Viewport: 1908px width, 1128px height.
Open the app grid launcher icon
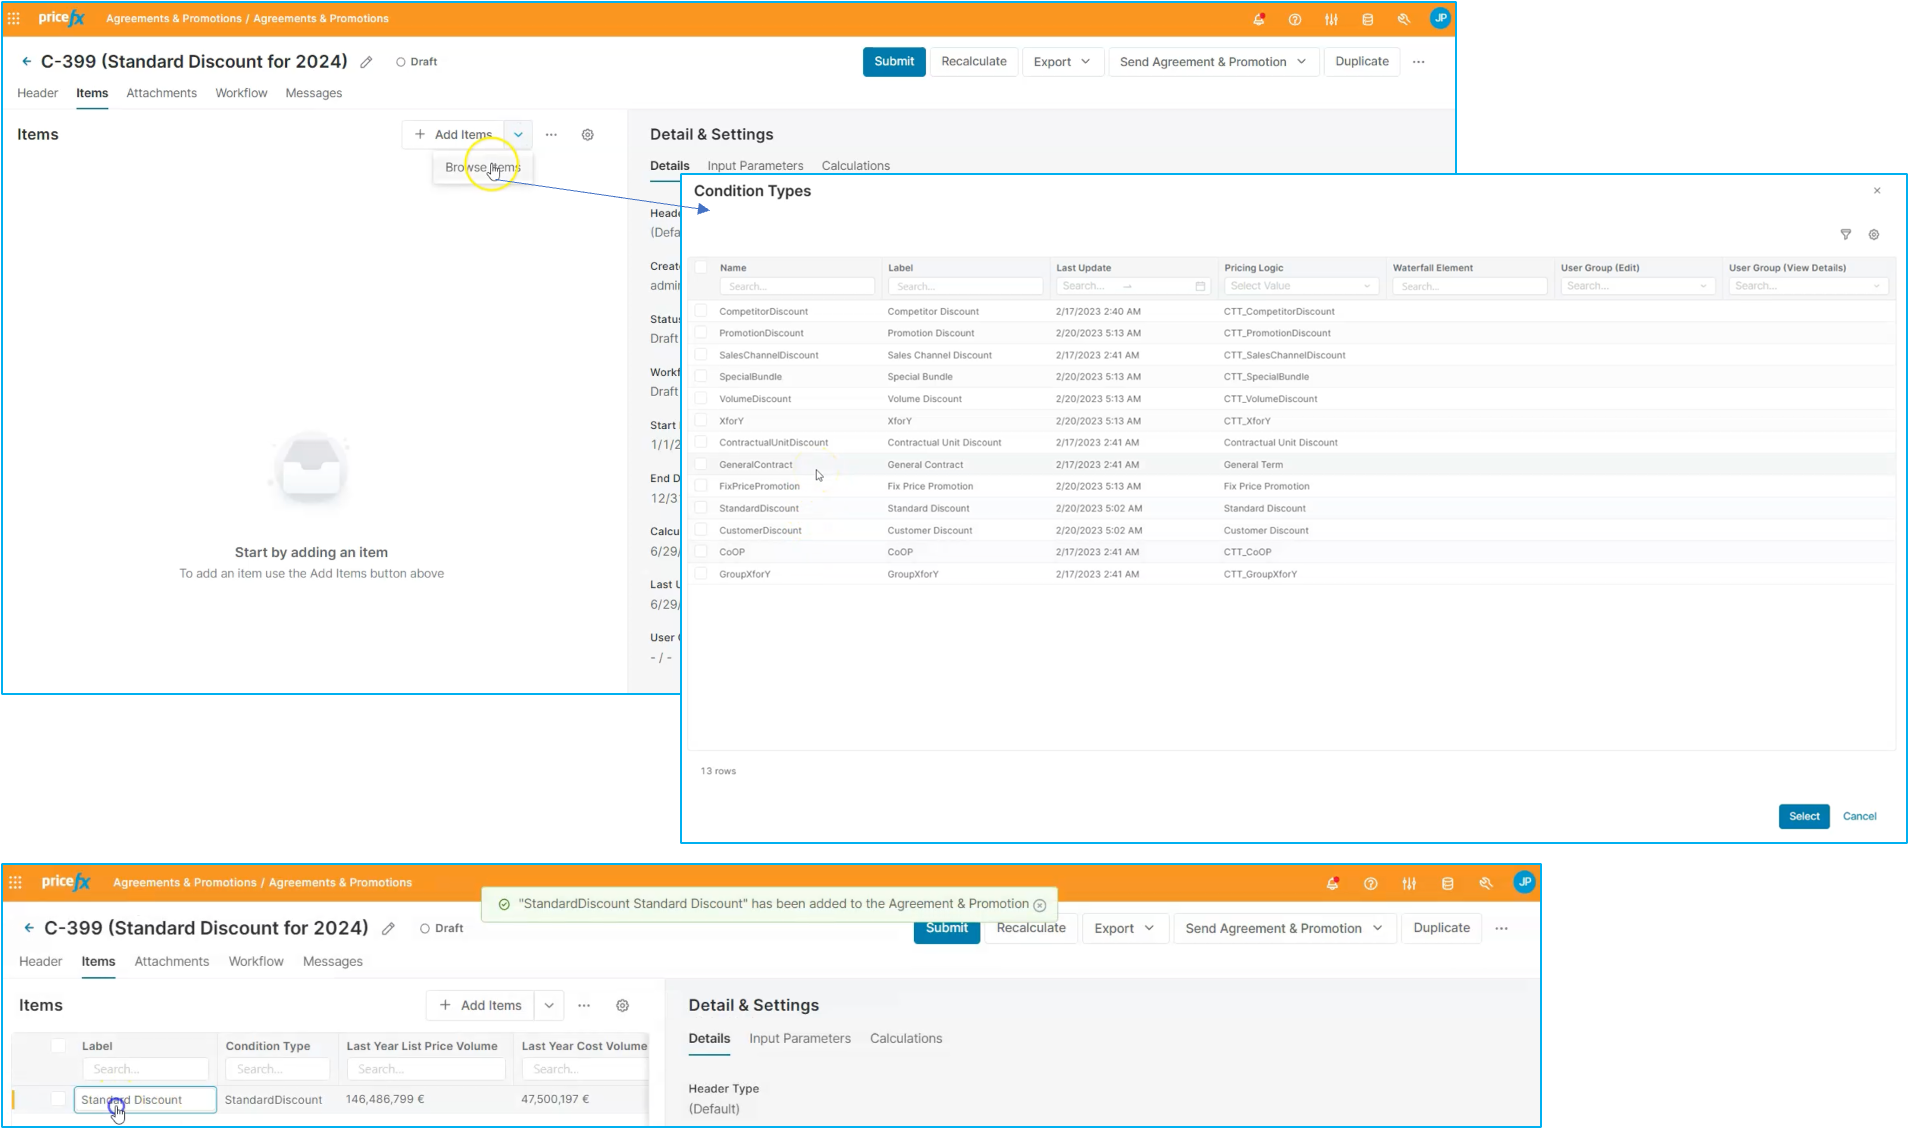pos(14,19)
